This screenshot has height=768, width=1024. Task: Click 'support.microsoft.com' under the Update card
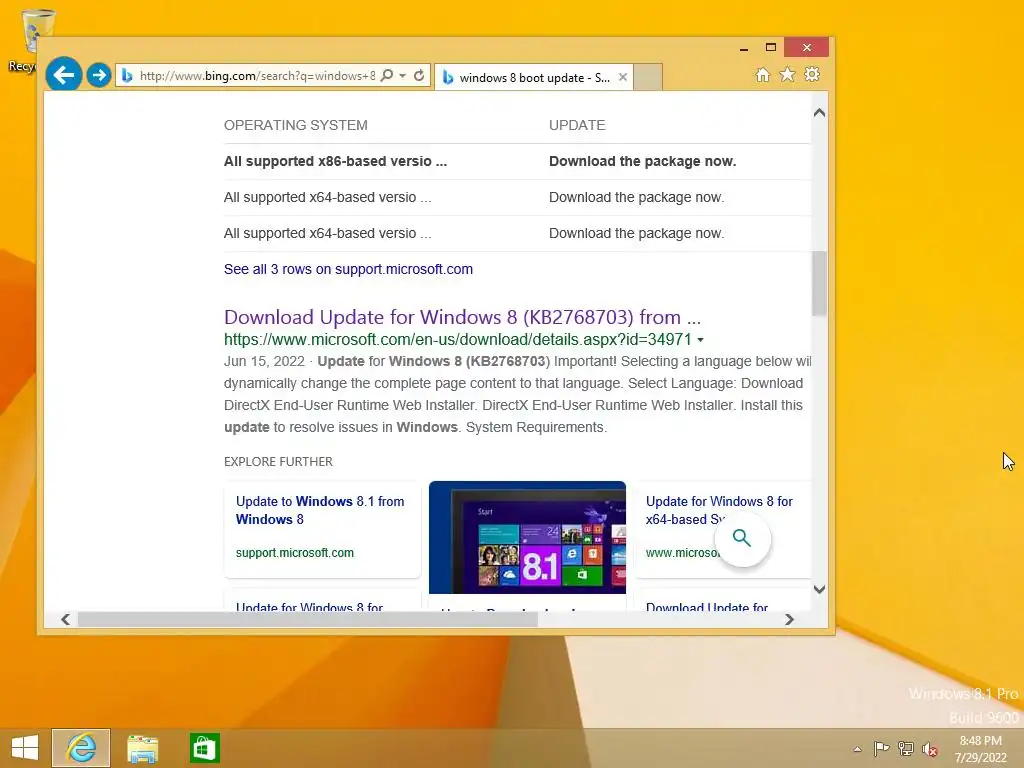(x=295, y=552)
